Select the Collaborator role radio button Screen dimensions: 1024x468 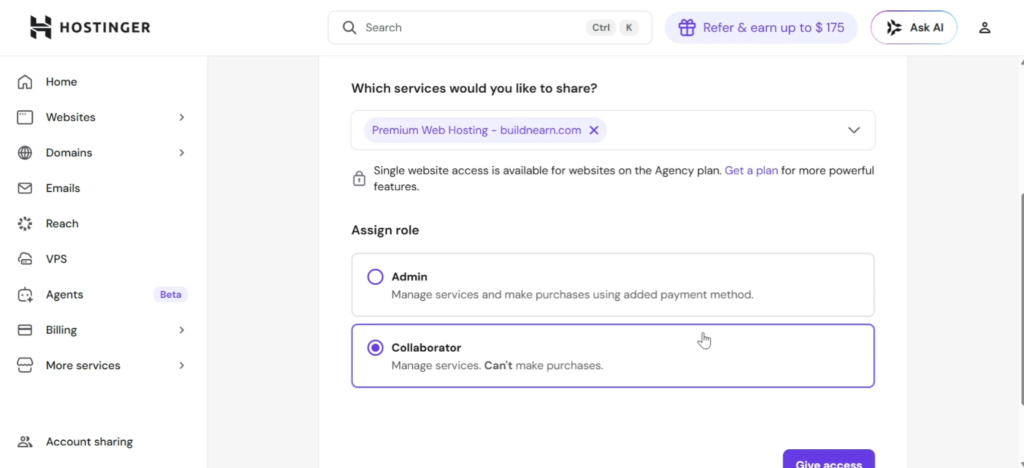click(375, 348)
